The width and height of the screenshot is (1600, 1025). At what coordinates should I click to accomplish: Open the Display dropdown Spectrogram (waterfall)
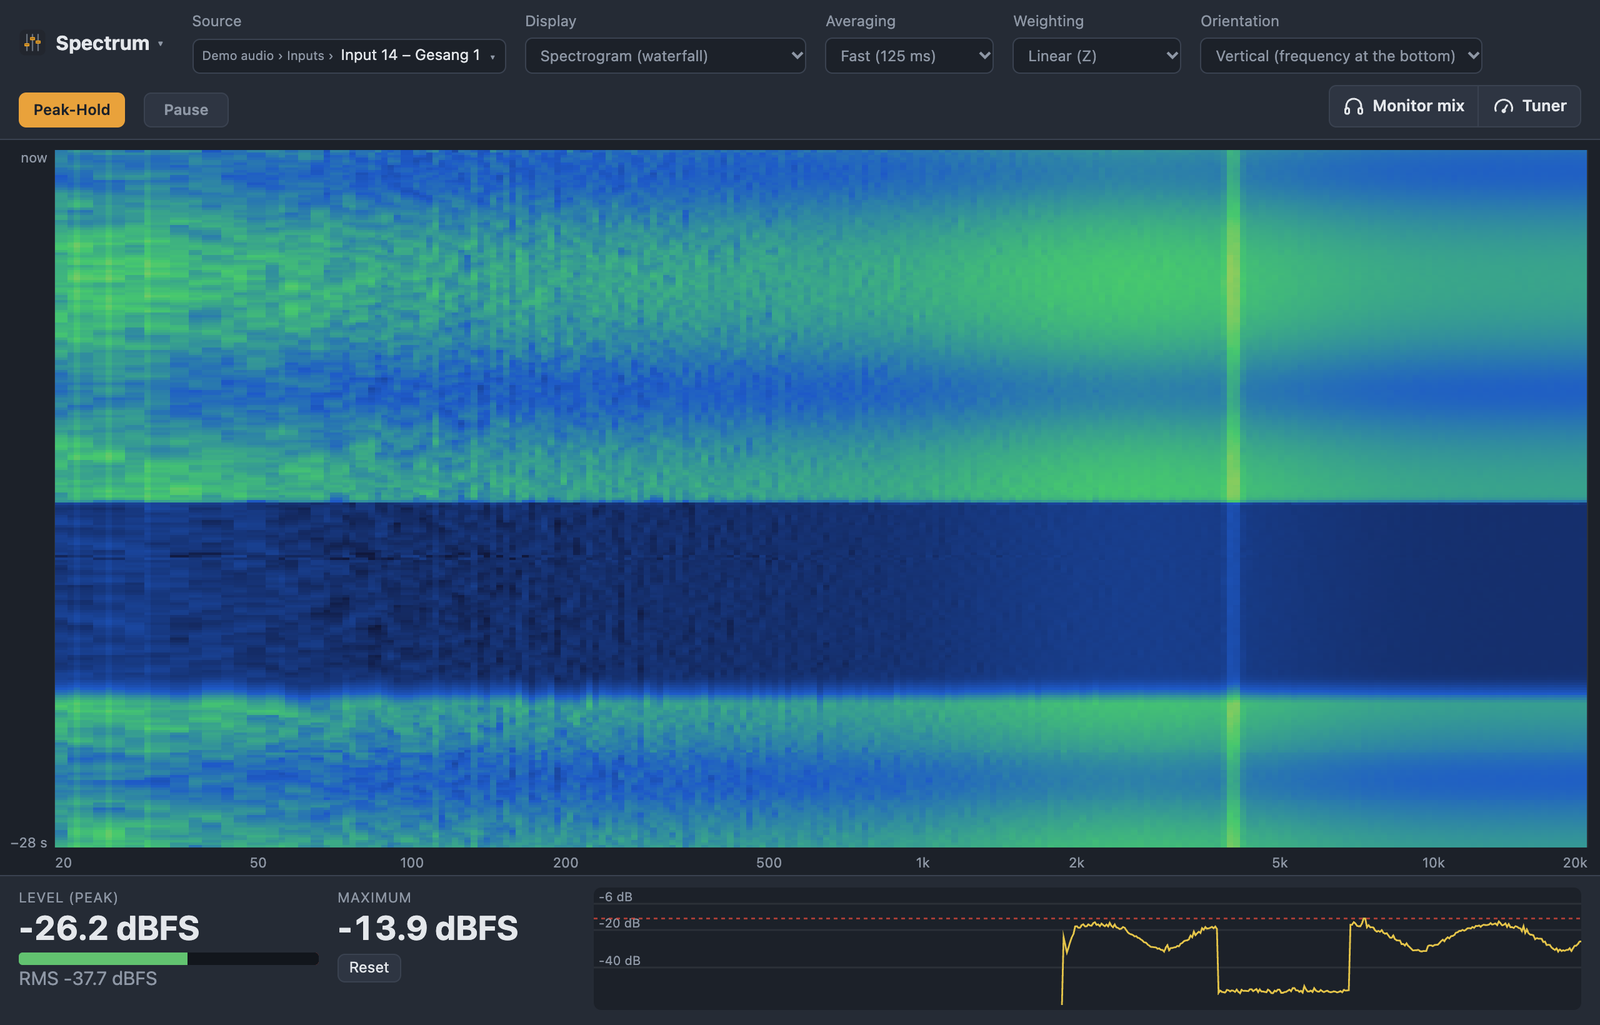pyautogui.click(x=666, y=56)
